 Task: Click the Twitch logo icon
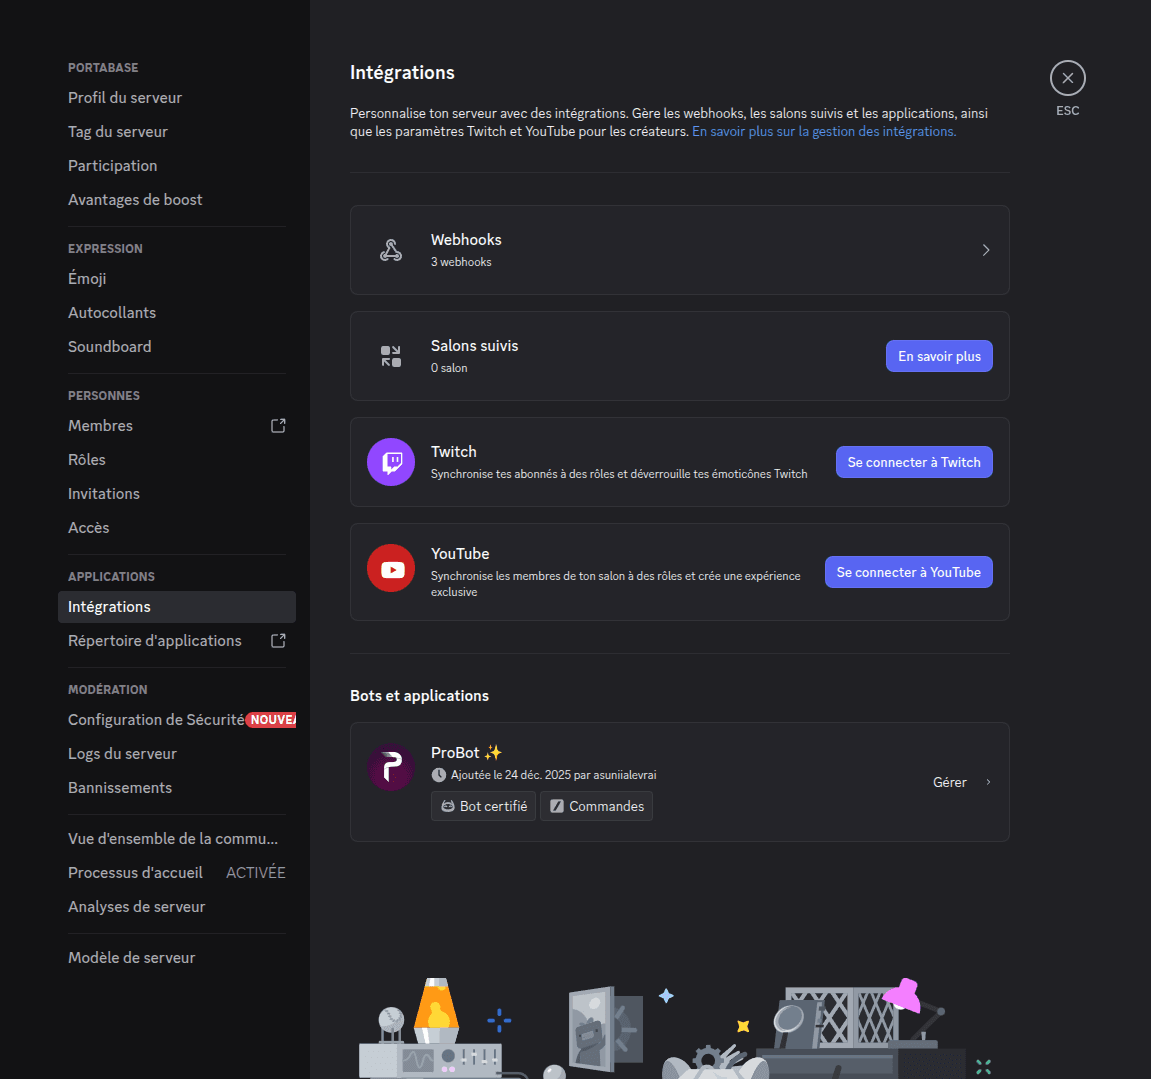pos(390,461)
